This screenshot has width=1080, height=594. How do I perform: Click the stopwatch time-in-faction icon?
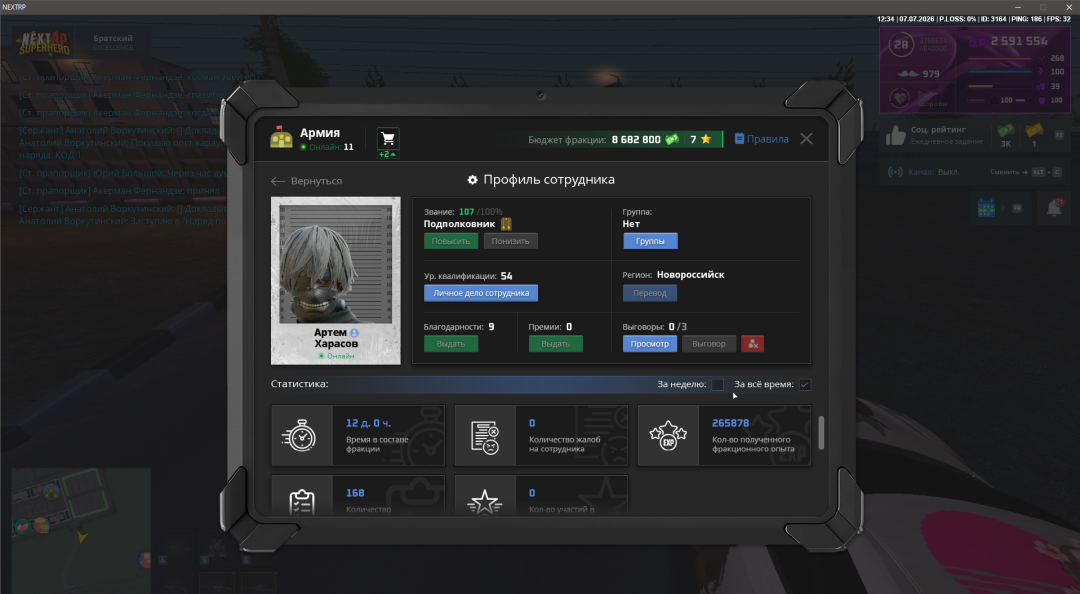pyautogui.click(x=300, y=436)
